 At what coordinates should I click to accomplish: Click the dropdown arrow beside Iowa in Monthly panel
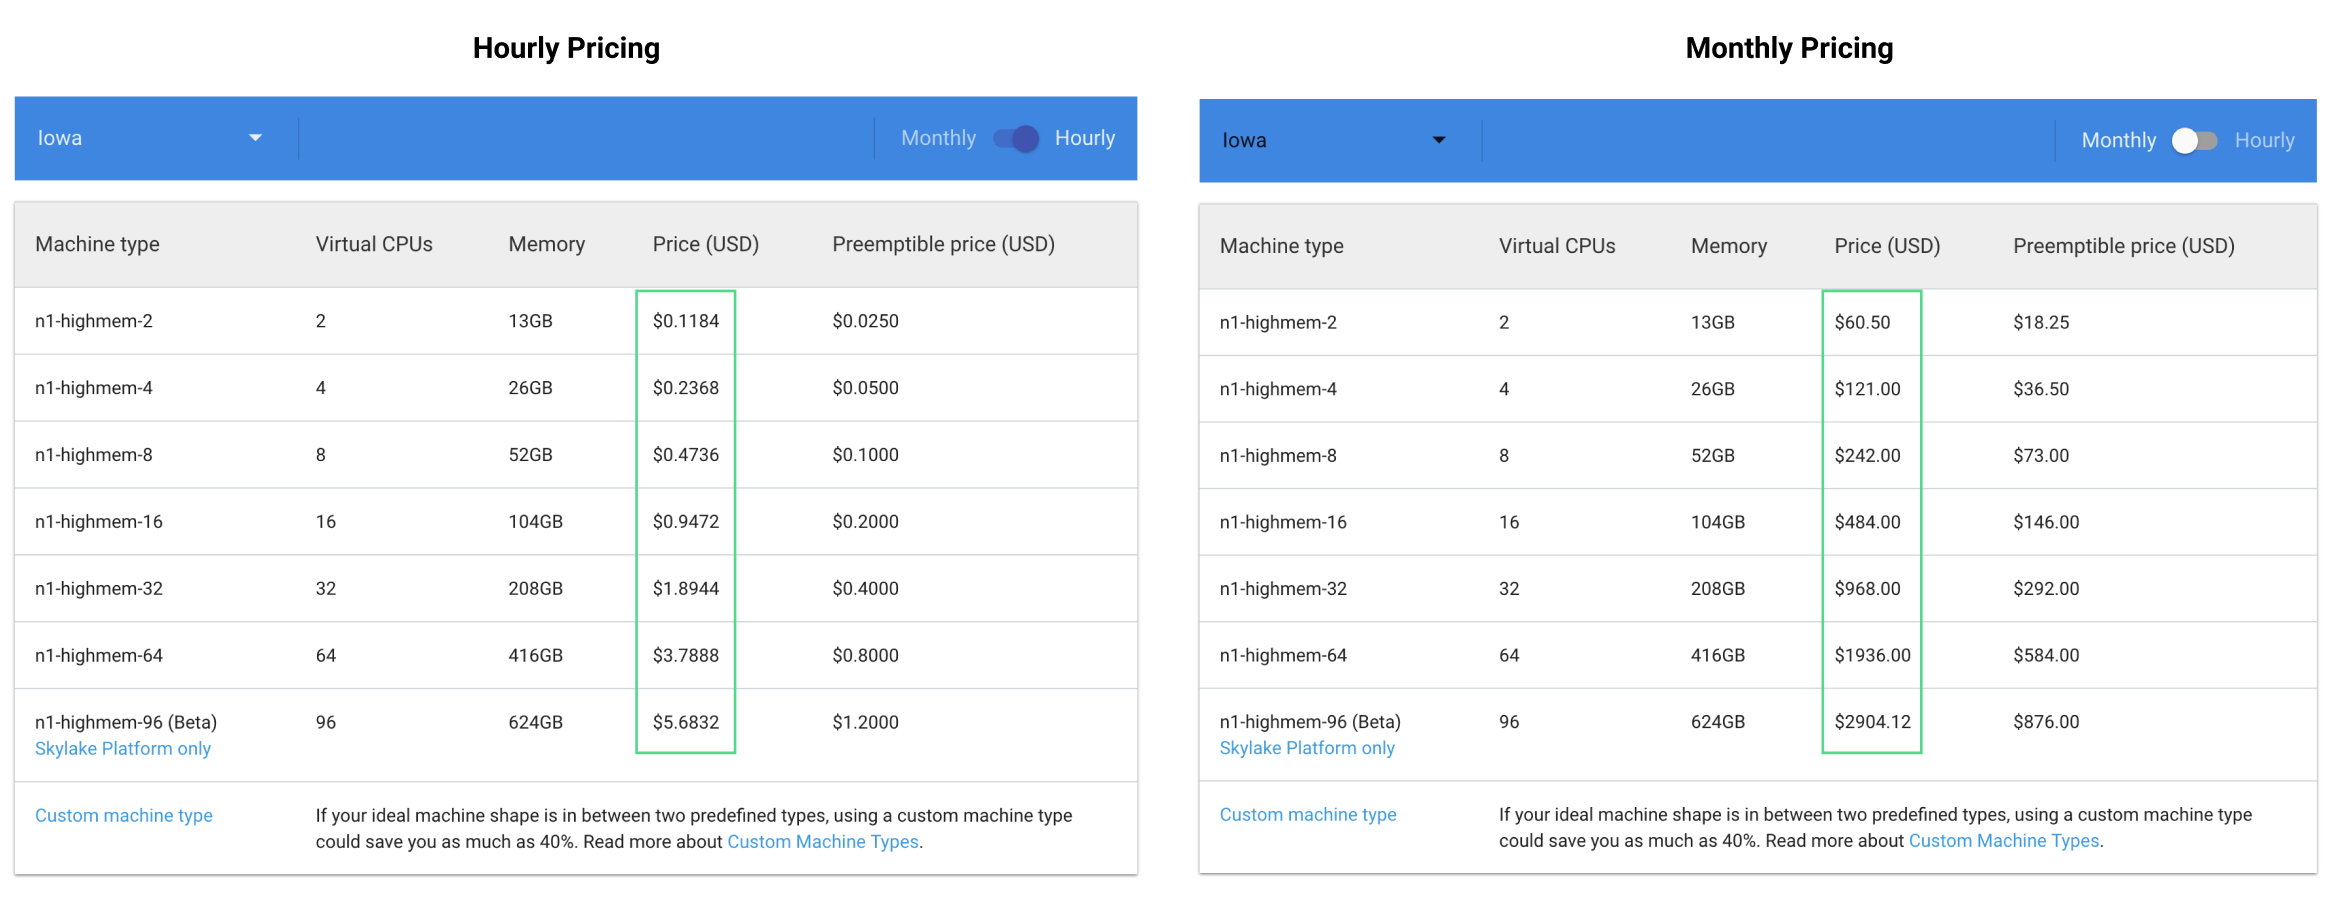pyautogui.click(x=1439, y=140)
